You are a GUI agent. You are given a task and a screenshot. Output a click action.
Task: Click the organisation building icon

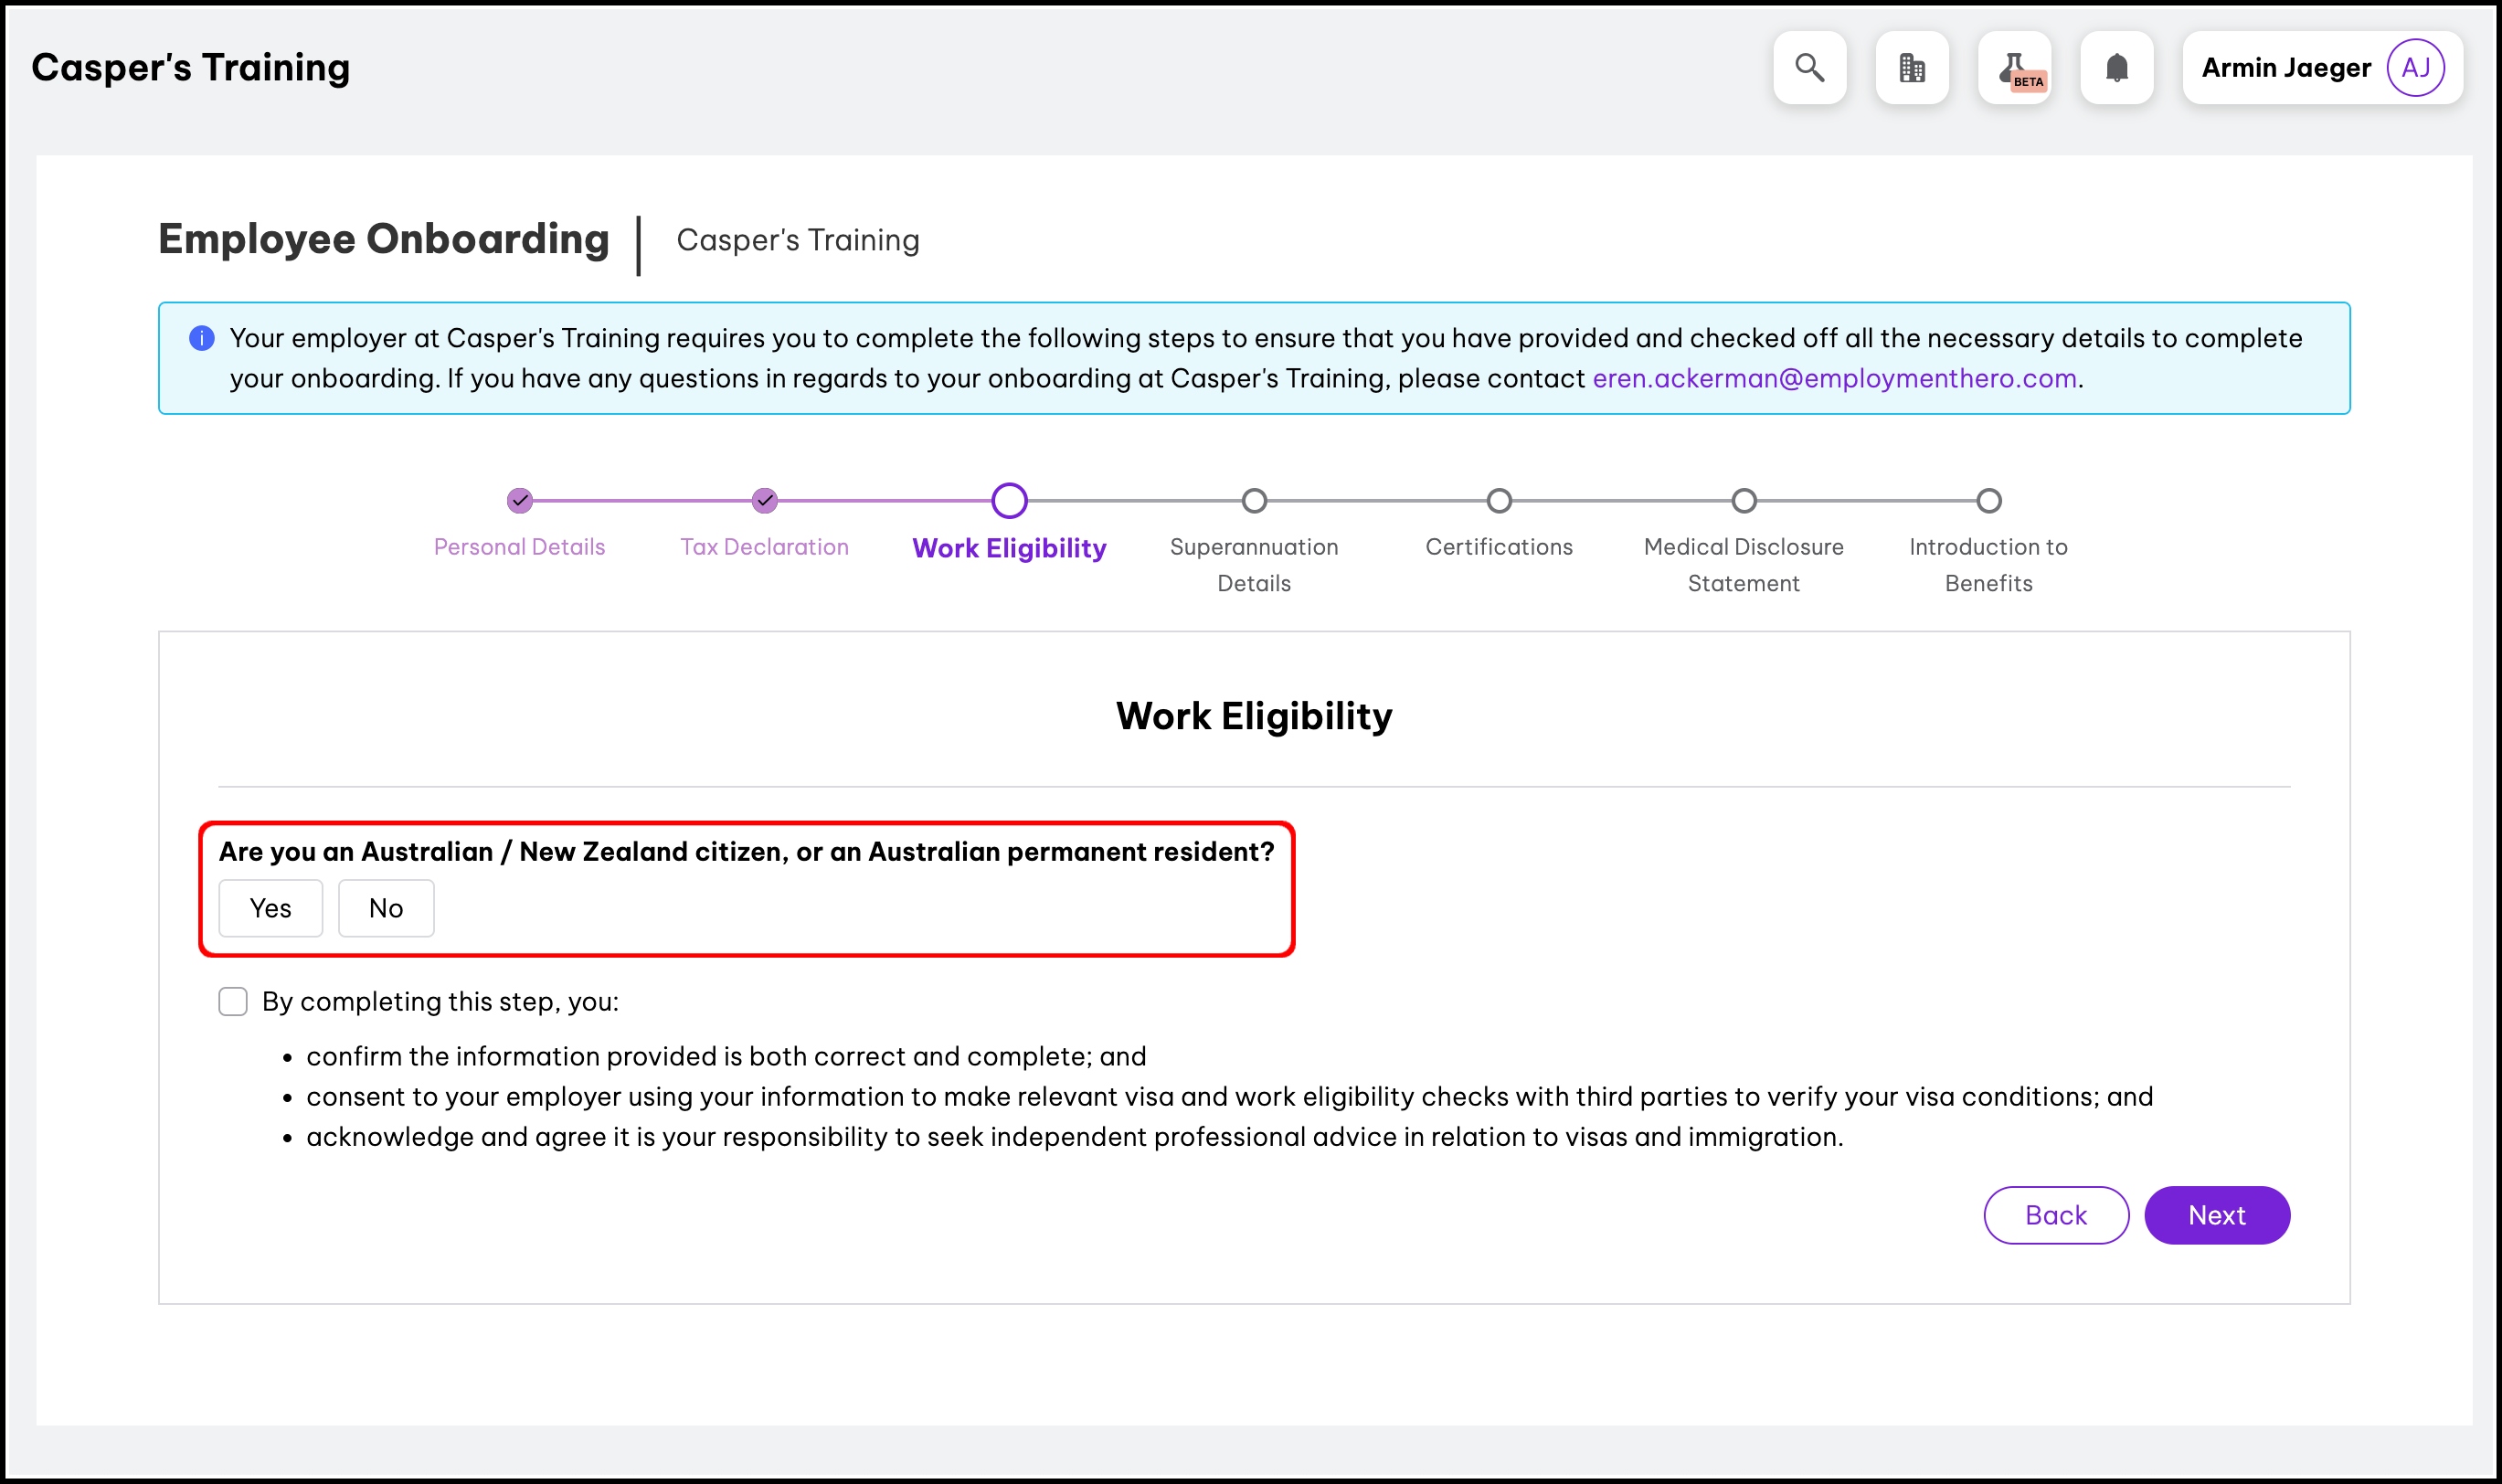tap(1912, 68)
